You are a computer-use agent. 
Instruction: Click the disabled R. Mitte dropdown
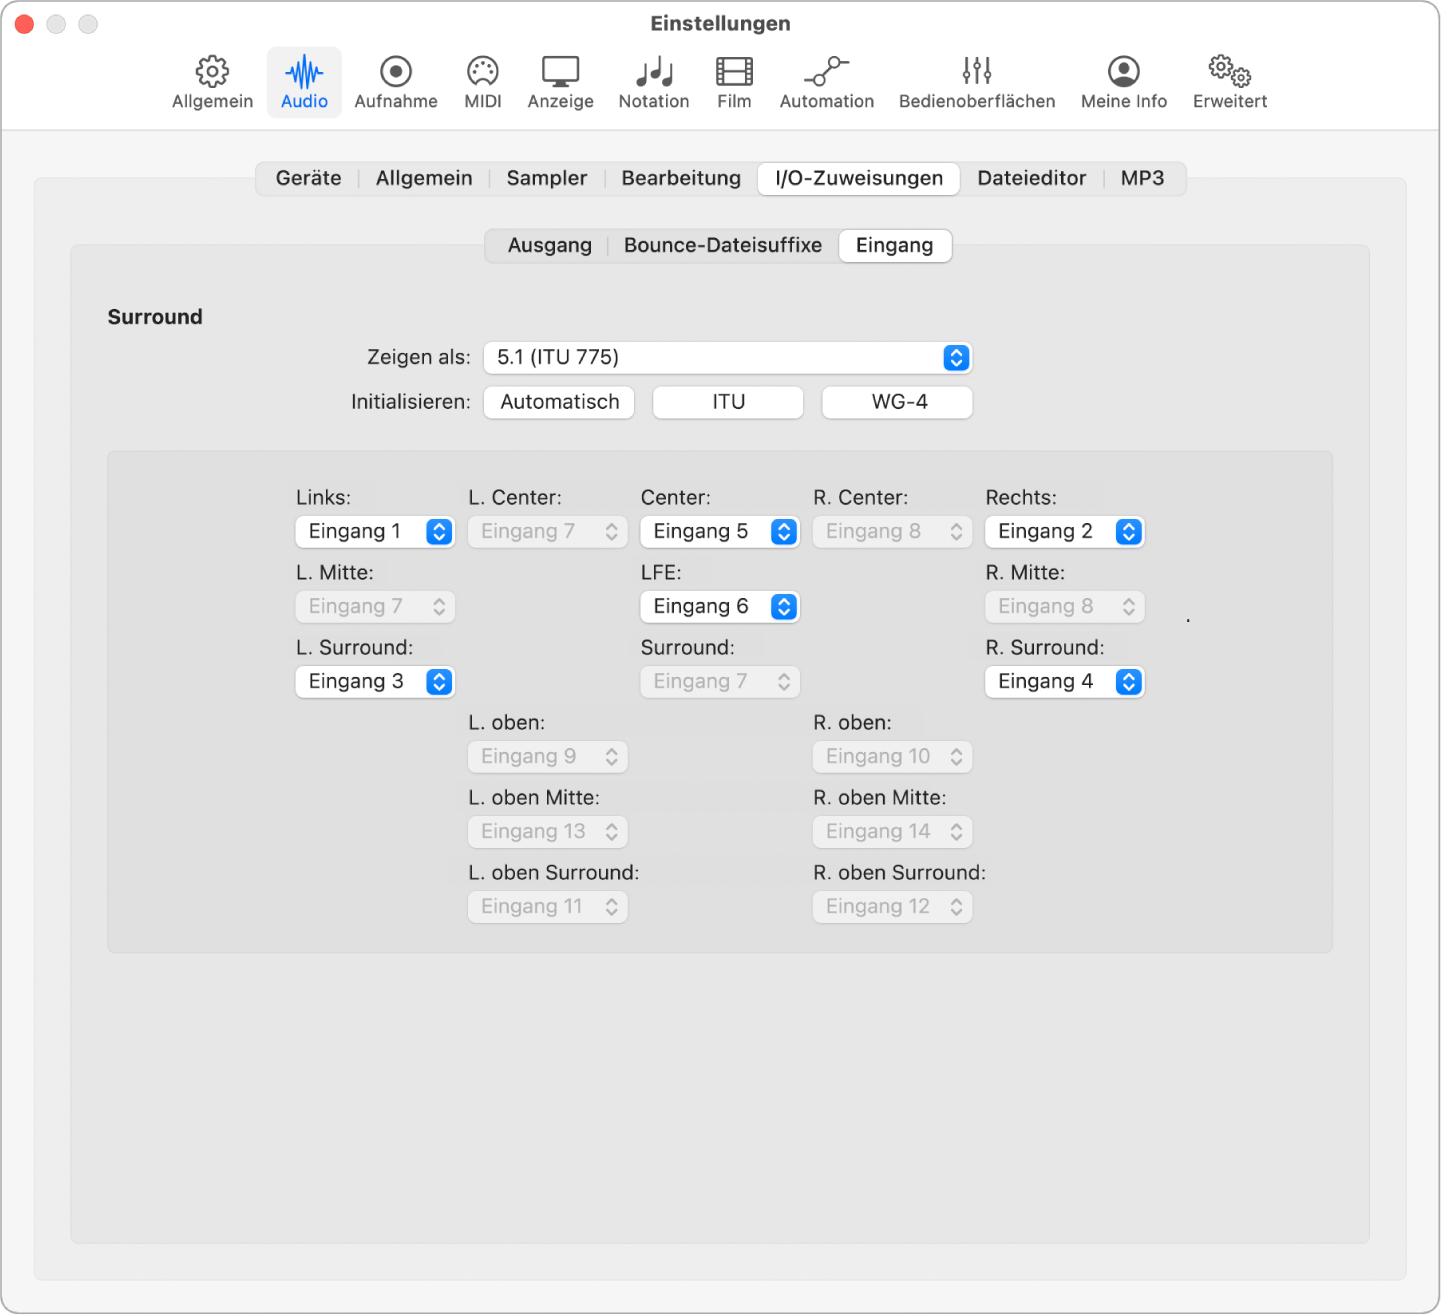click(x=1065, y=606)
